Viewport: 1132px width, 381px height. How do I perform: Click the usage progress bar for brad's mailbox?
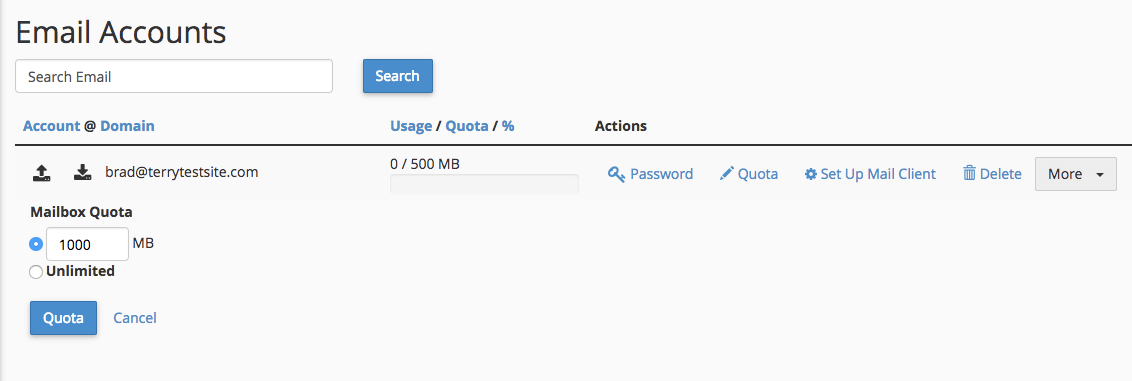point(484,184)
